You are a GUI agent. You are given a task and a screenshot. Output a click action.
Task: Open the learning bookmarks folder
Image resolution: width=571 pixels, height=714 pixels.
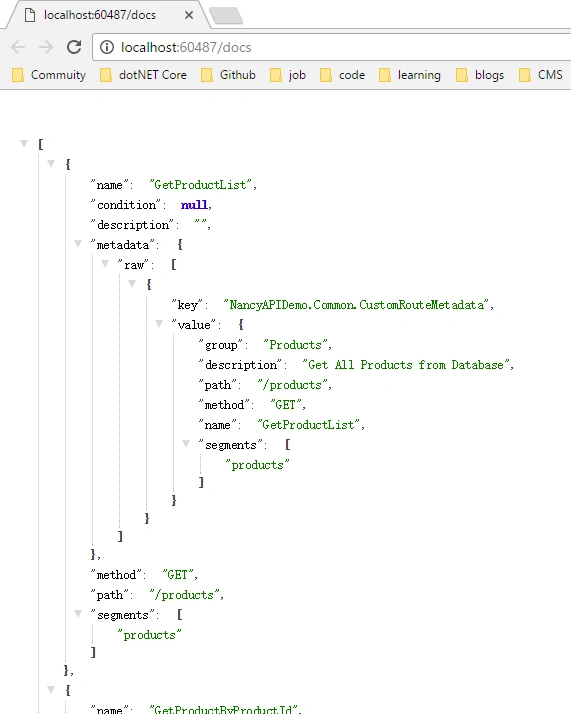click(410, 75)
